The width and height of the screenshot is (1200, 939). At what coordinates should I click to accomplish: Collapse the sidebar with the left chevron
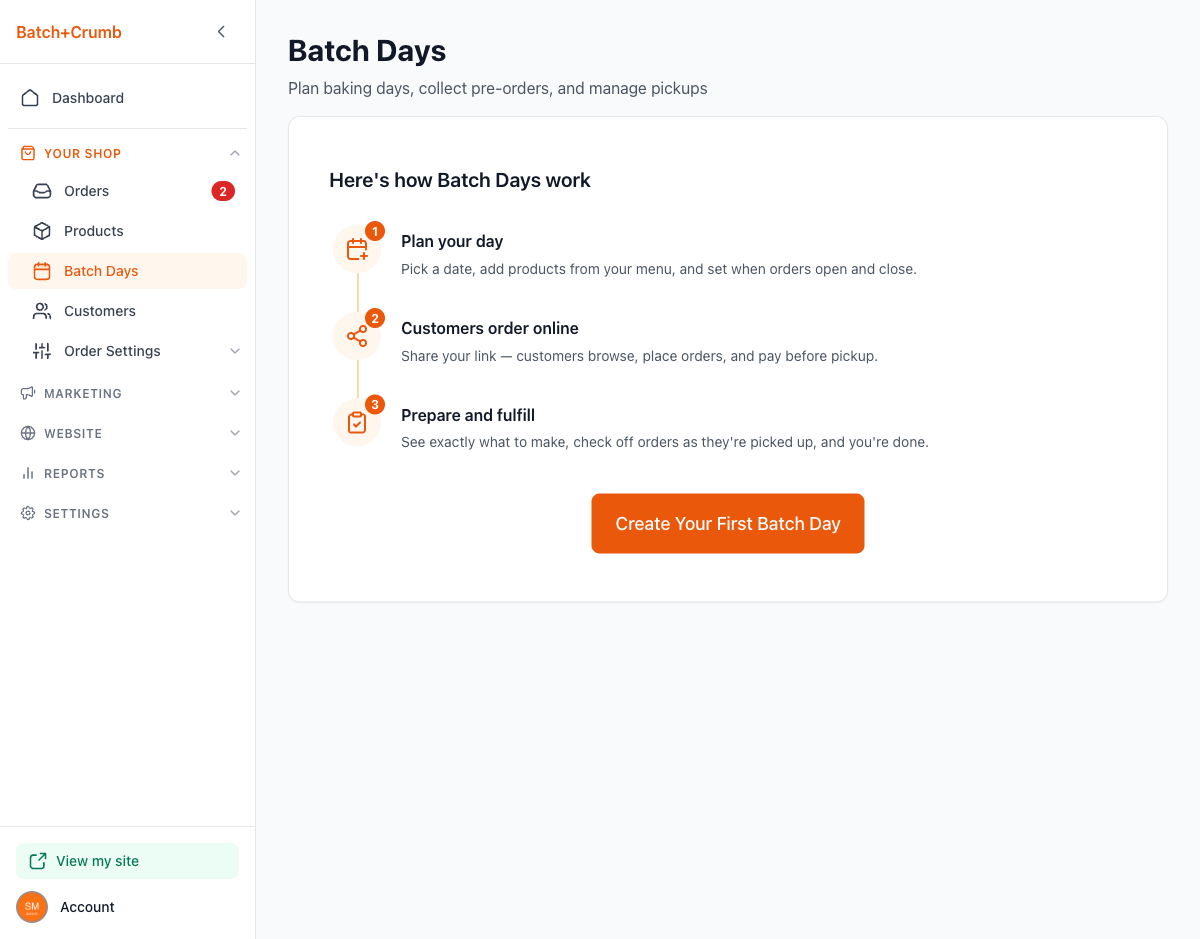221,32
